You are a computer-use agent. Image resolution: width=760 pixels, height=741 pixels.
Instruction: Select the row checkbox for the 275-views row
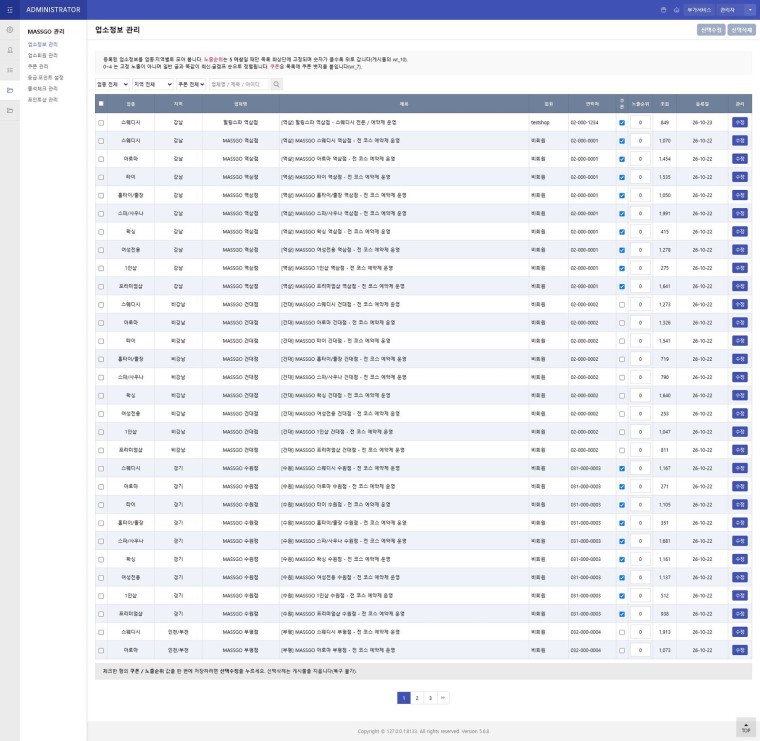tap(101, 268)
